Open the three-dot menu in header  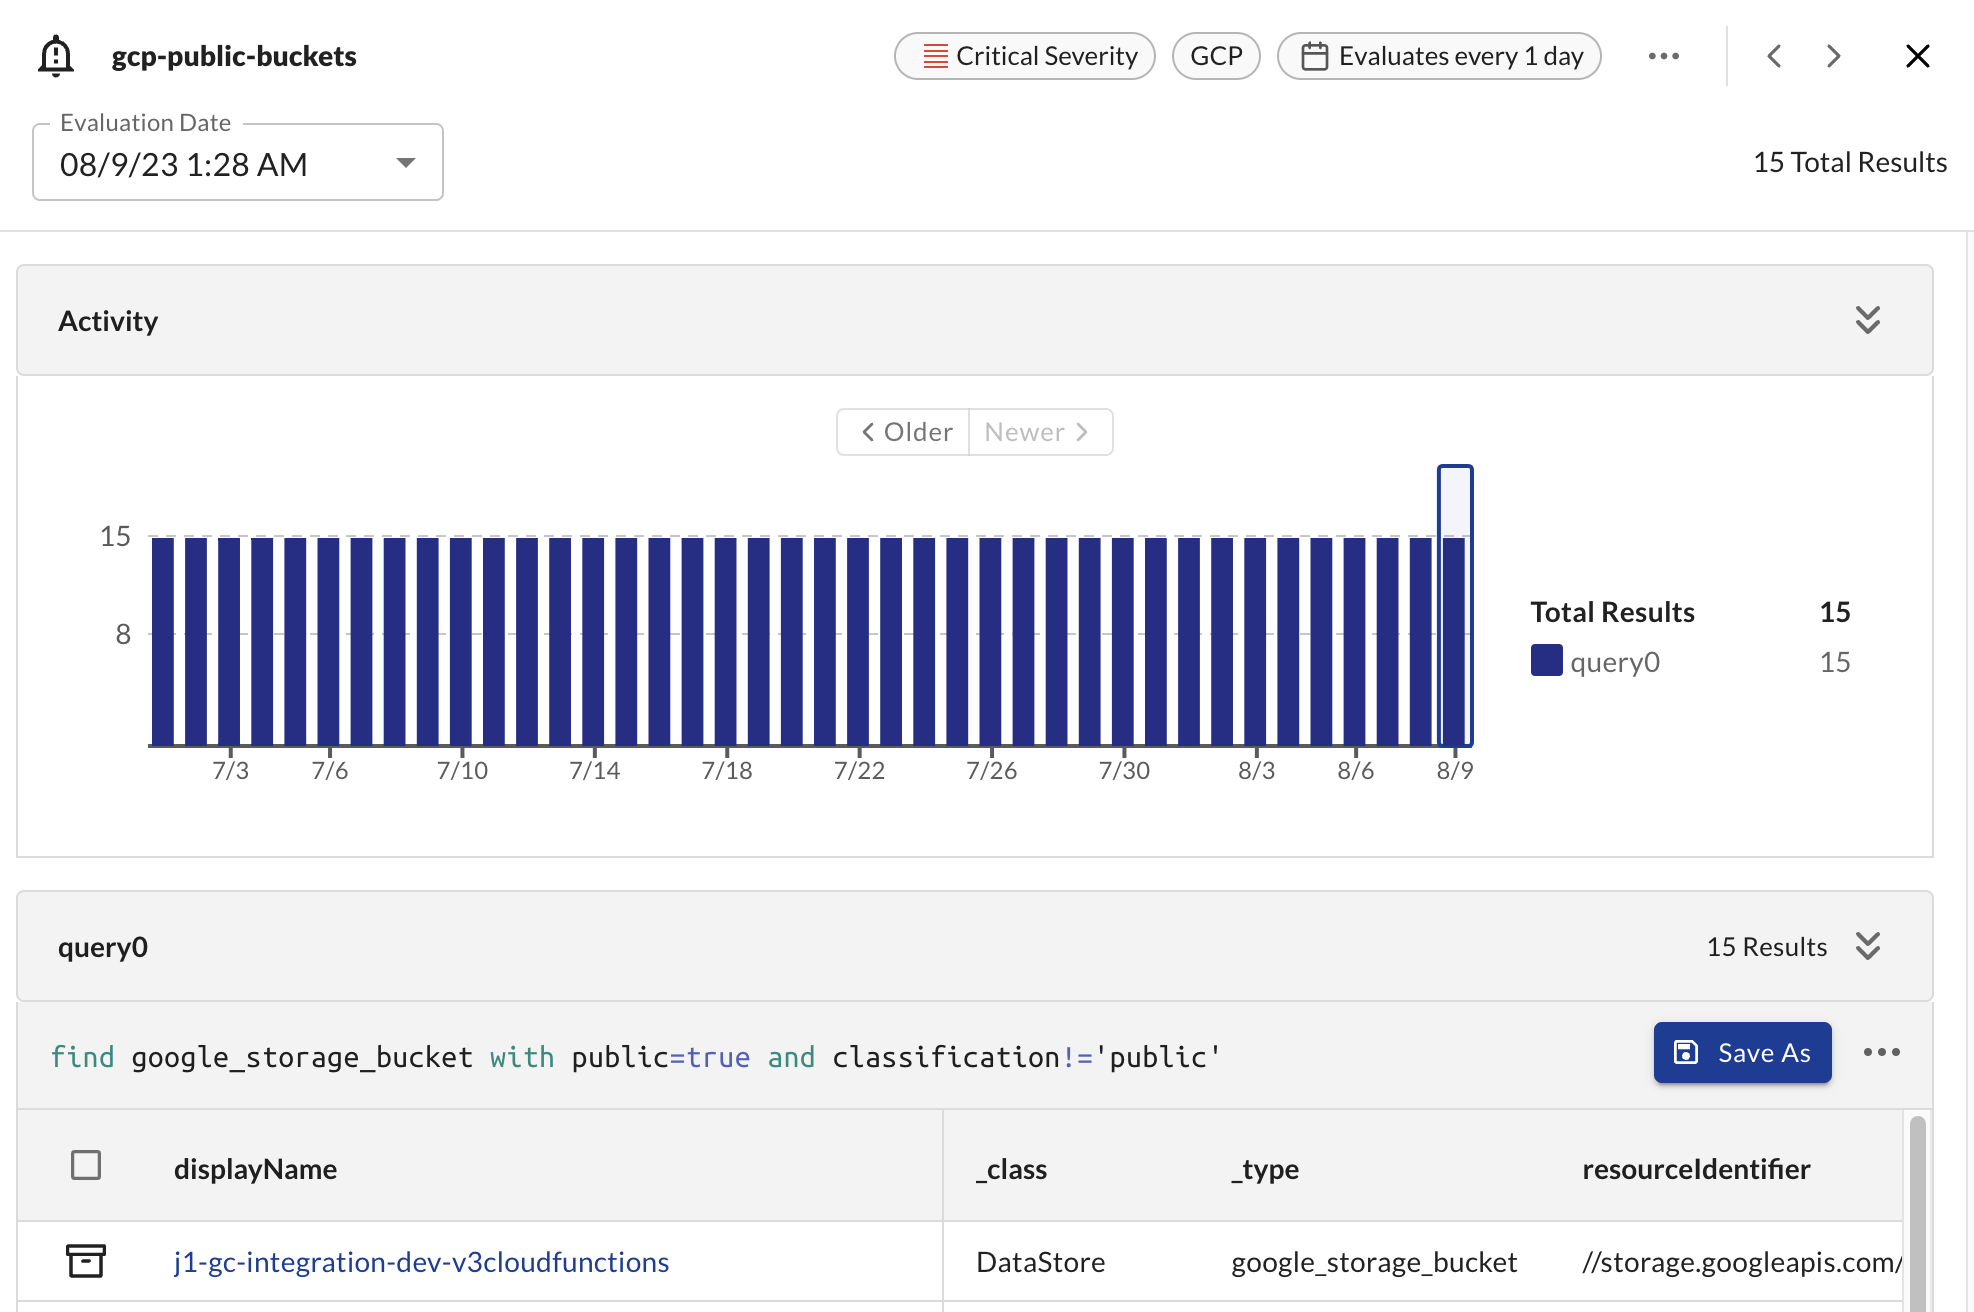pyautogui.click(x=1664, y=56)
